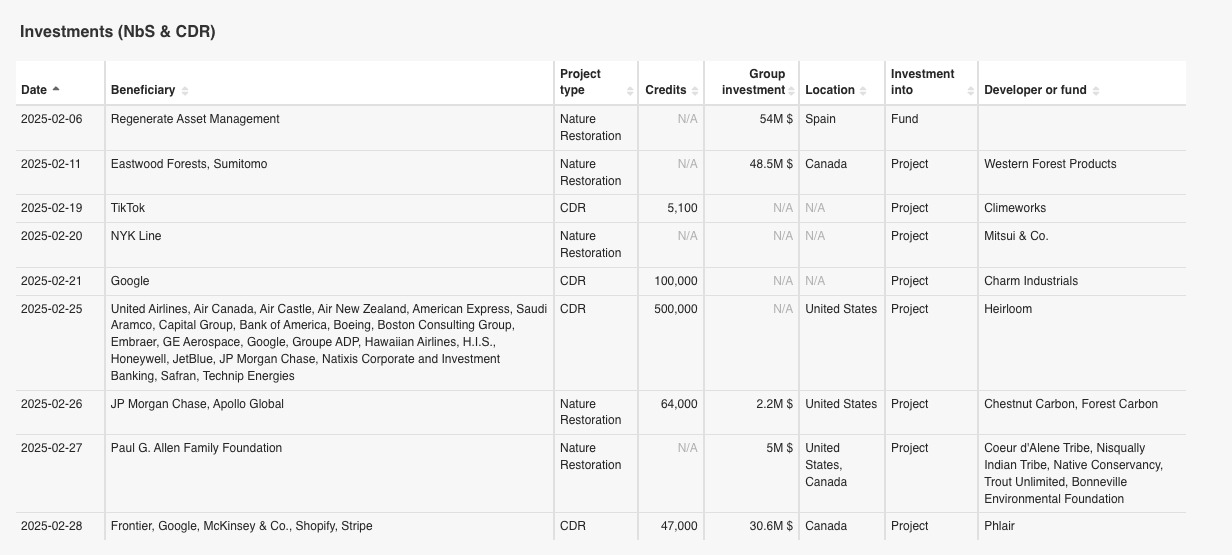Click the Developer or fund sort icon
Viewport: 1232px width, 555px height.
(1096, 91)
